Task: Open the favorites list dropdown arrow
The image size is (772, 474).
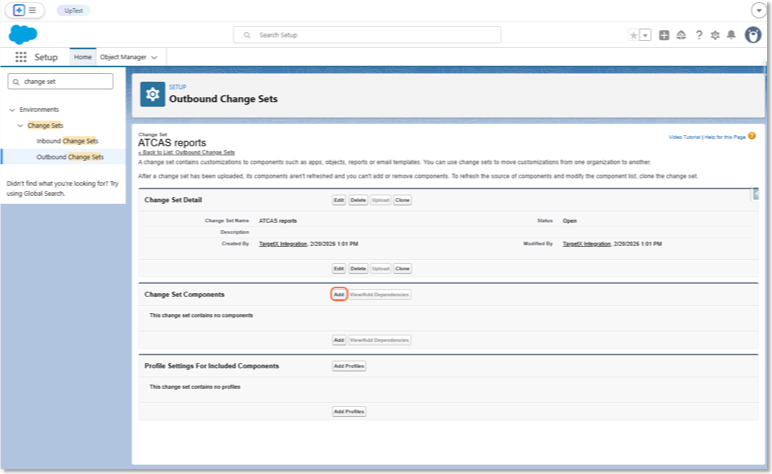Action: (x=645, y=35)
